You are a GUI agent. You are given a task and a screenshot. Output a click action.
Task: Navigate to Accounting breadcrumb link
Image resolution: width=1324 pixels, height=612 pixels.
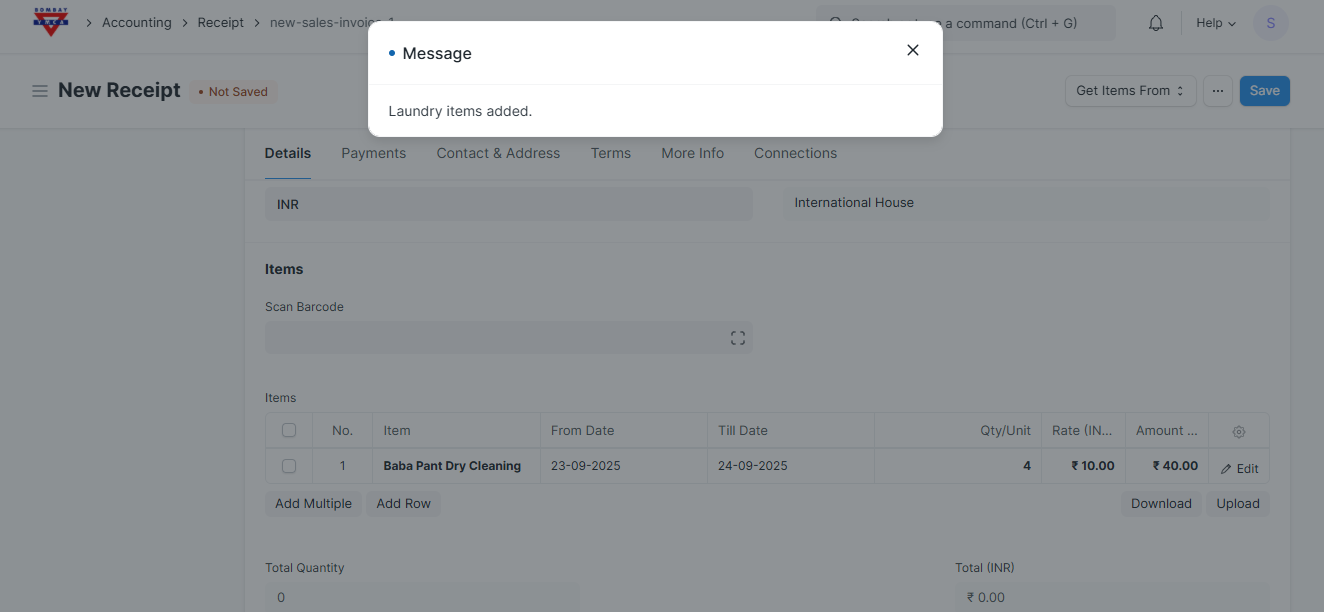pos(137,23)
